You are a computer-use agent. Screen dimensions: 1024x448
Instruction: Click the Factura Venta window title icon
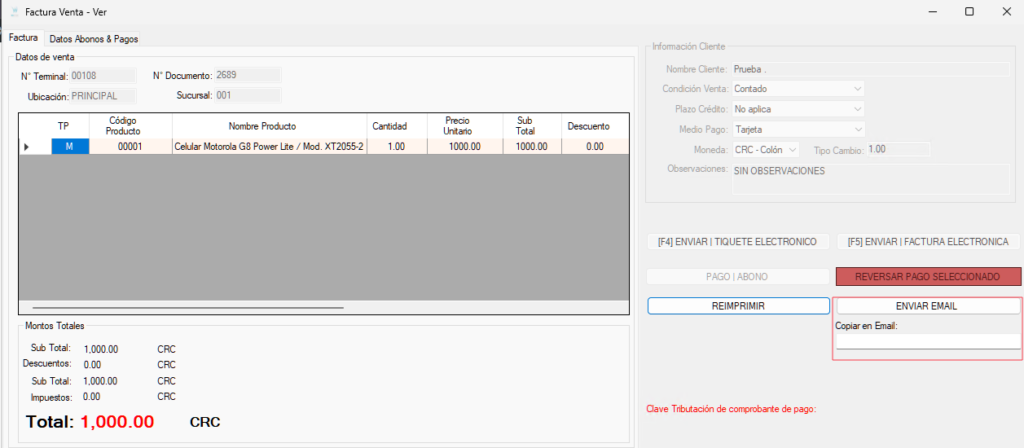point(13,12)
